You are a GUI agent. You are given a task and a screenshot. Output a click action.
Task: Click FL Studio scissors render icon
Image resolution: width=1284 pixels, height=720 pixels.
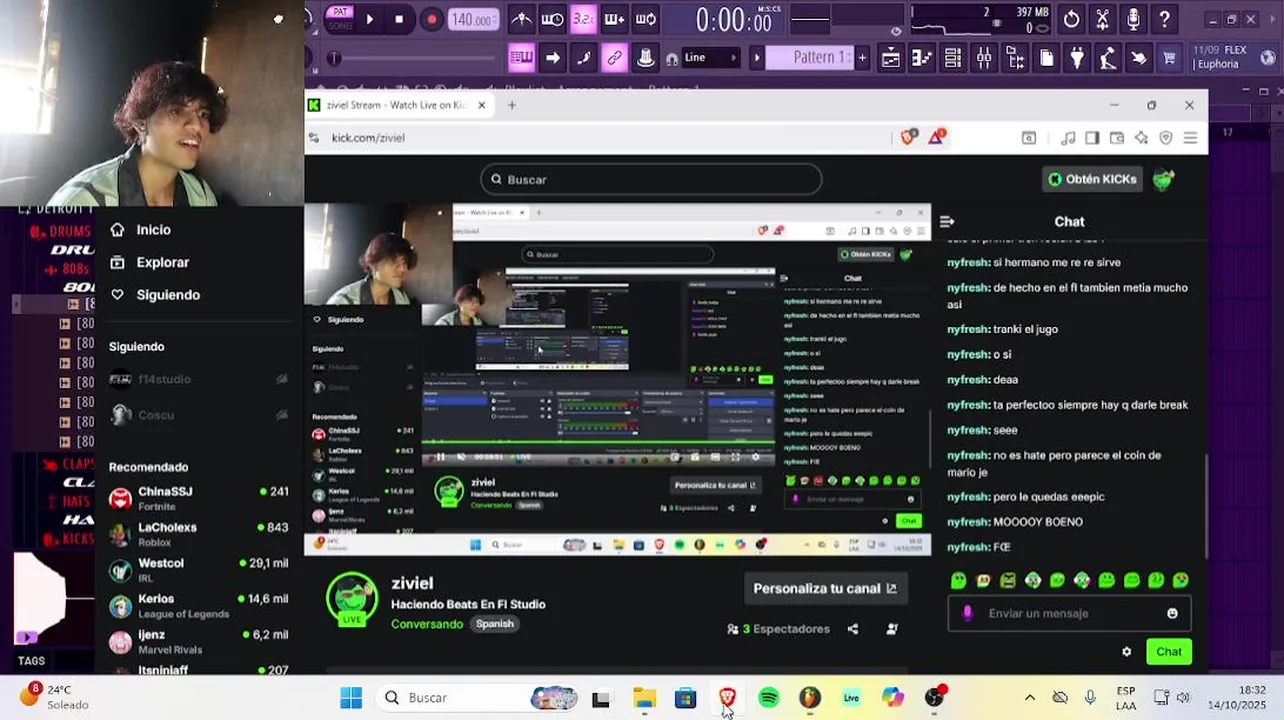pos(1102,19)
